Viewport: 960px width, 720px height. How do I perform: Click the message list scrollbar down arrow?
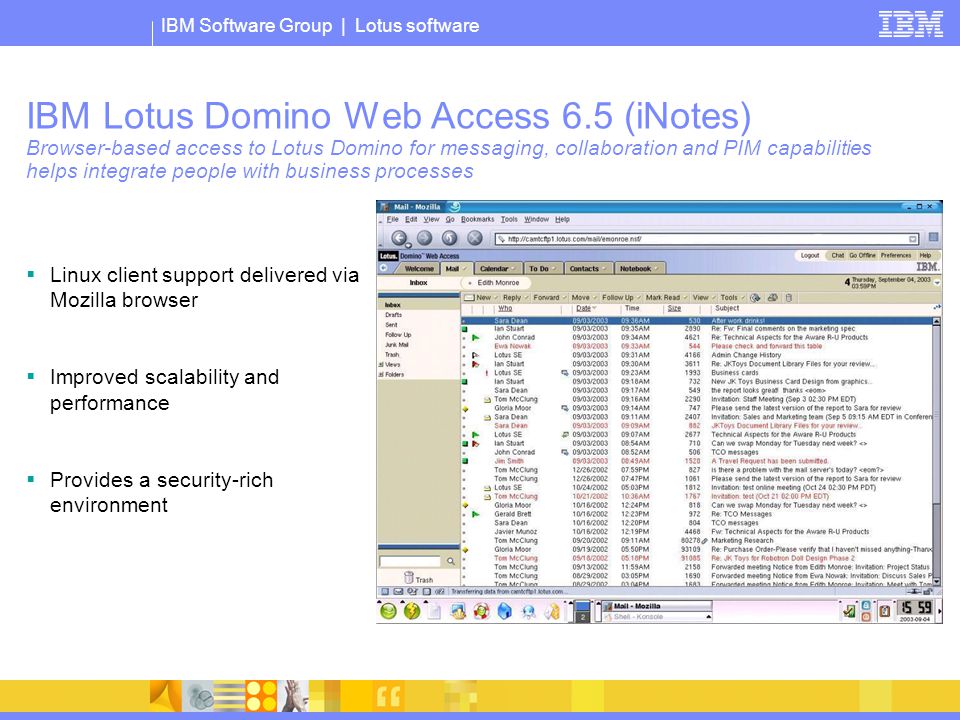pos(936,582)
